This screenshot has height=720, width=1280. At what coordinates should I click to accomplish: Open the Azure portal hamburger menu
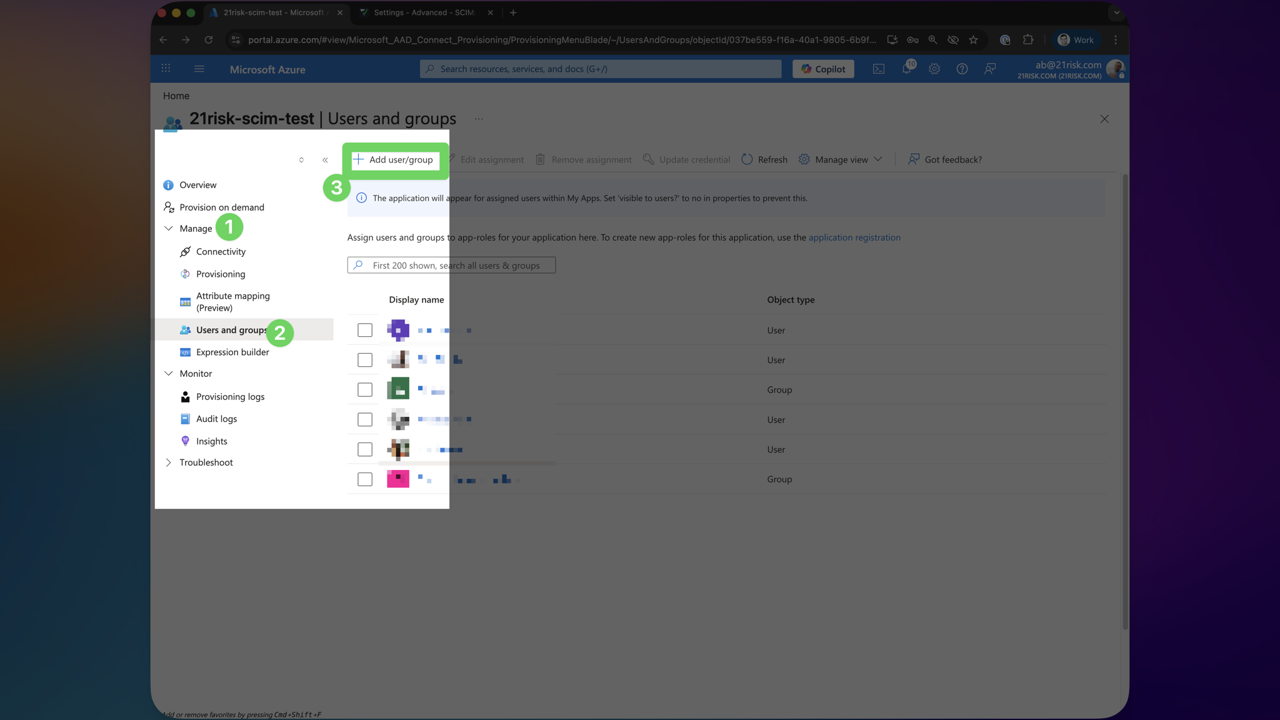click(x=199, y=68)
